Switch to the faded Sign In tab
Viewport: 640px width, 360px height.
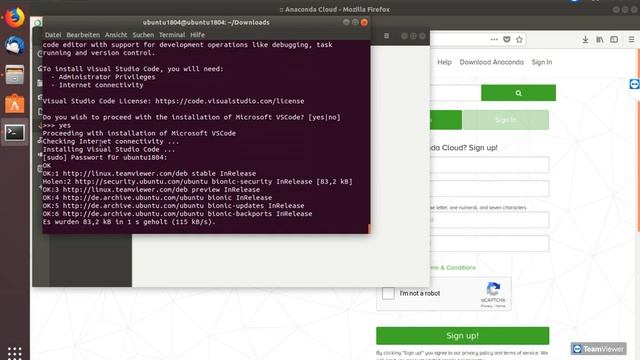pos(506,120)
